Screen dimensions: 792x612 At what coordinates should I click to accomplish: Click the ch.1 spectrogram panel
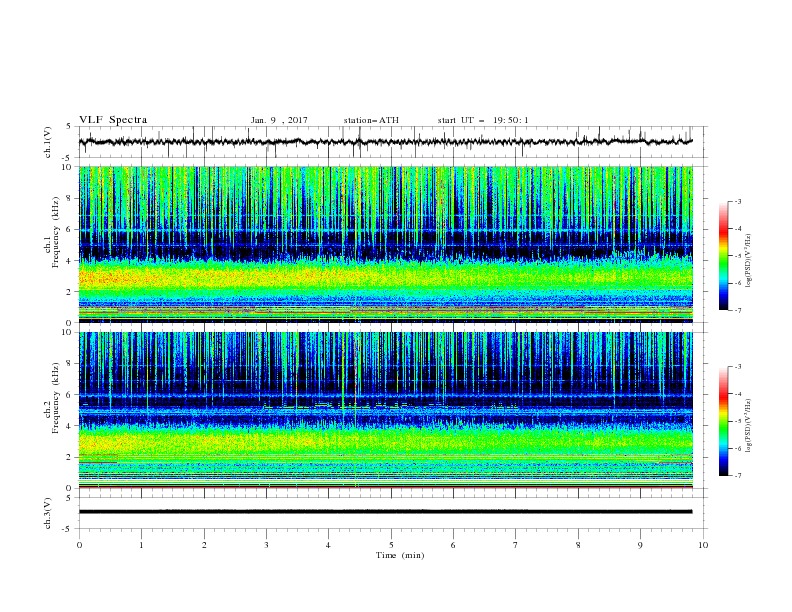click(385, 244)
